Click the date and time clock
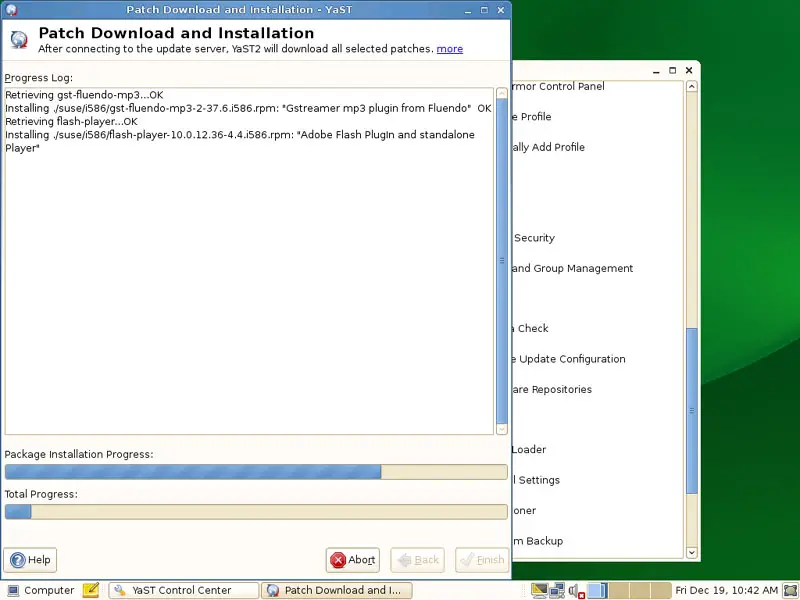The height and width of the screenshot is (600, 800). [726, 590]
